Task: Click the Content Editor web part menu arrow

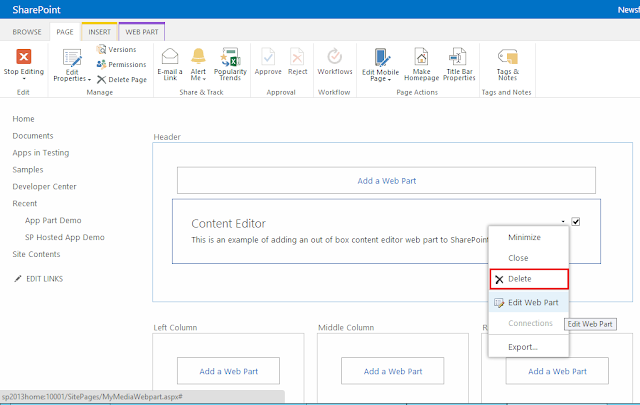Action: click(x=563, y=222)
